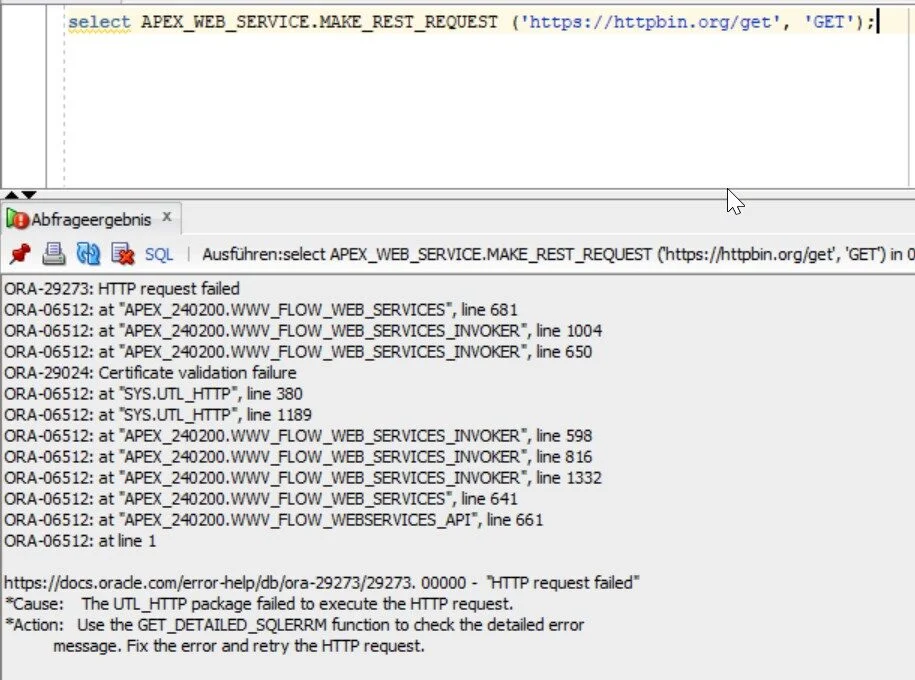Close the Abfrageergebnis tab
915x680 pixels.
[167, 217]
